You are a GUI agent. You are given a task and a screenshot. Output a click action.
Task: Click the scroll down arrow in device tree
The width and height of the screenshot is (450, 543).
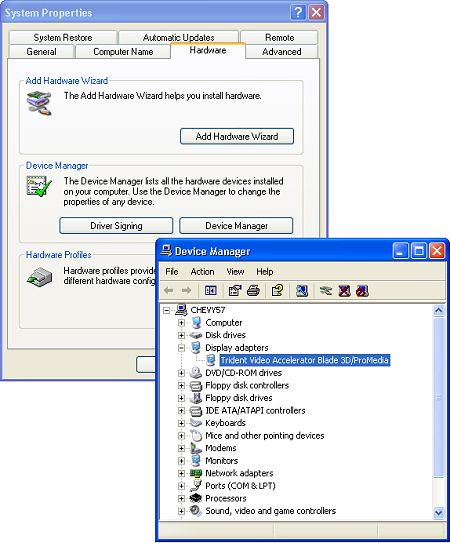439,512
